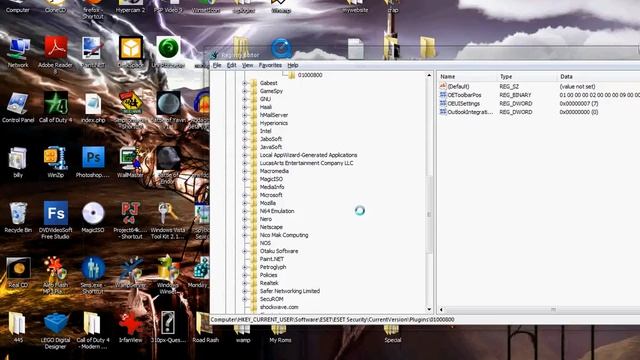
Task: Select the LucasArts Entertainment Company LLC key
Action: [307, 163]
